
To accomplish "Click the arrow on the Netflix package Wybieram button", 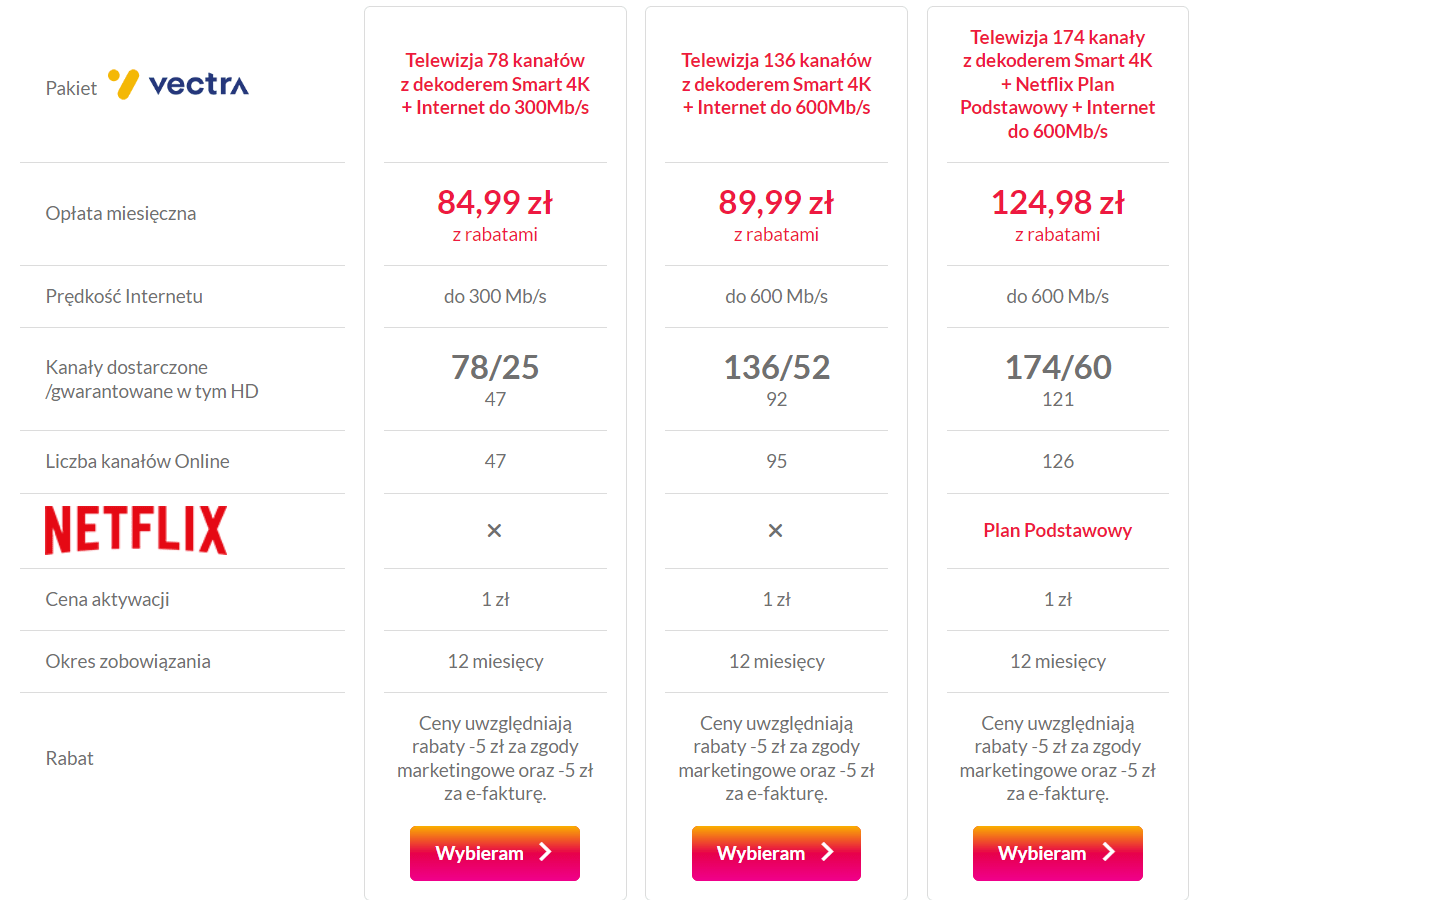I will (x=1108, y=852).
